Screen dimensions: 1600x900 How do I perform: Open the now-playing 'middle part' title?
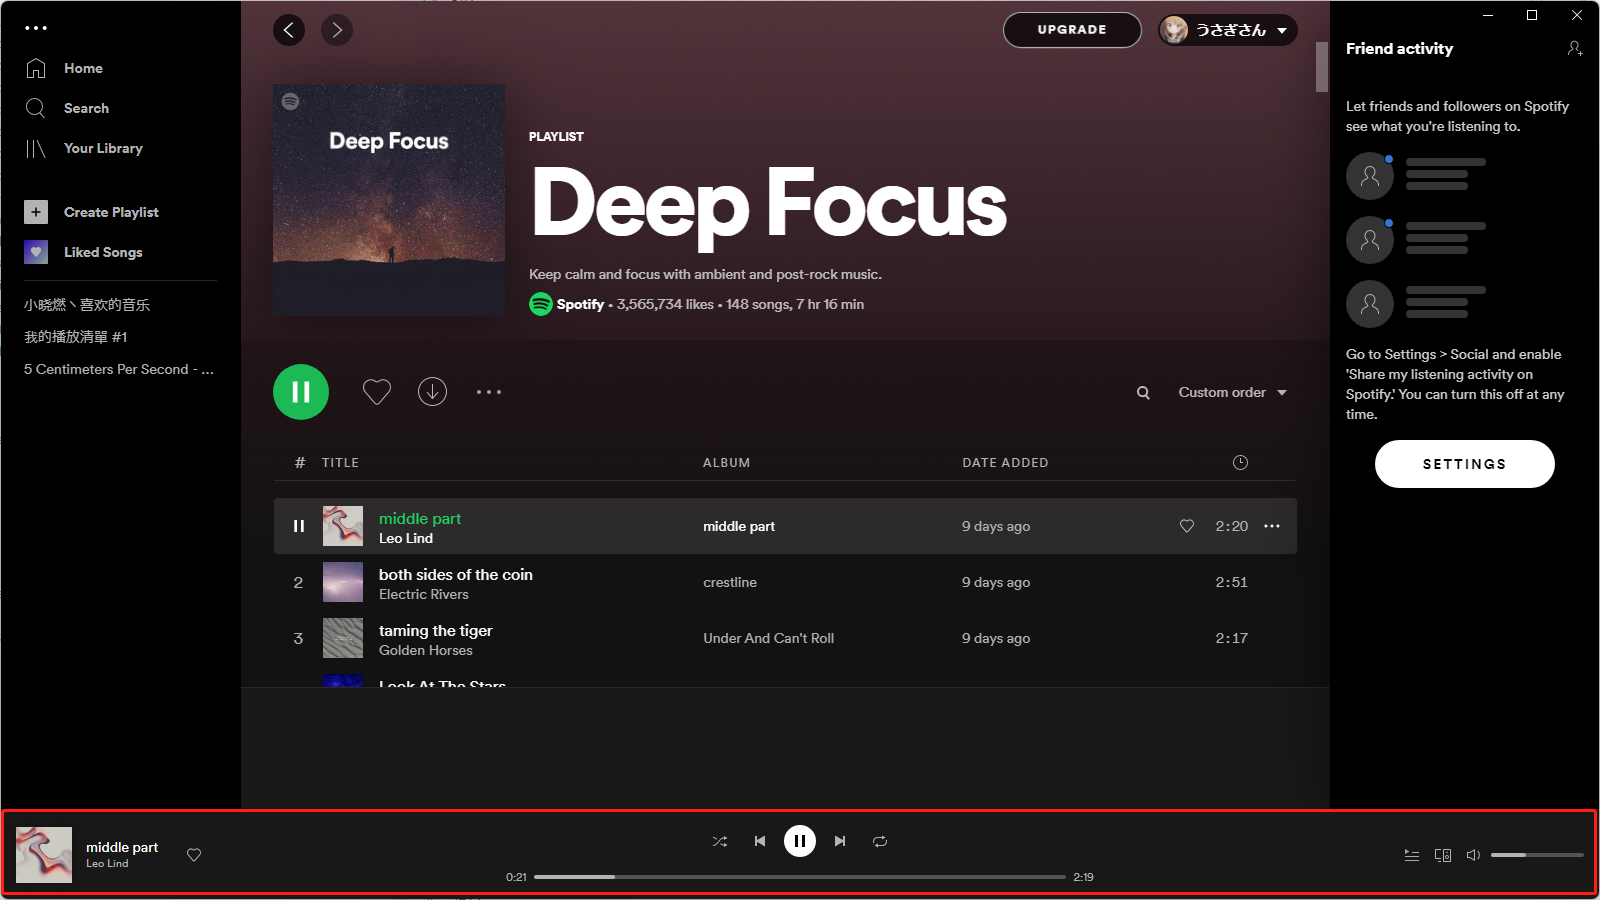click(x=122, y=847)
